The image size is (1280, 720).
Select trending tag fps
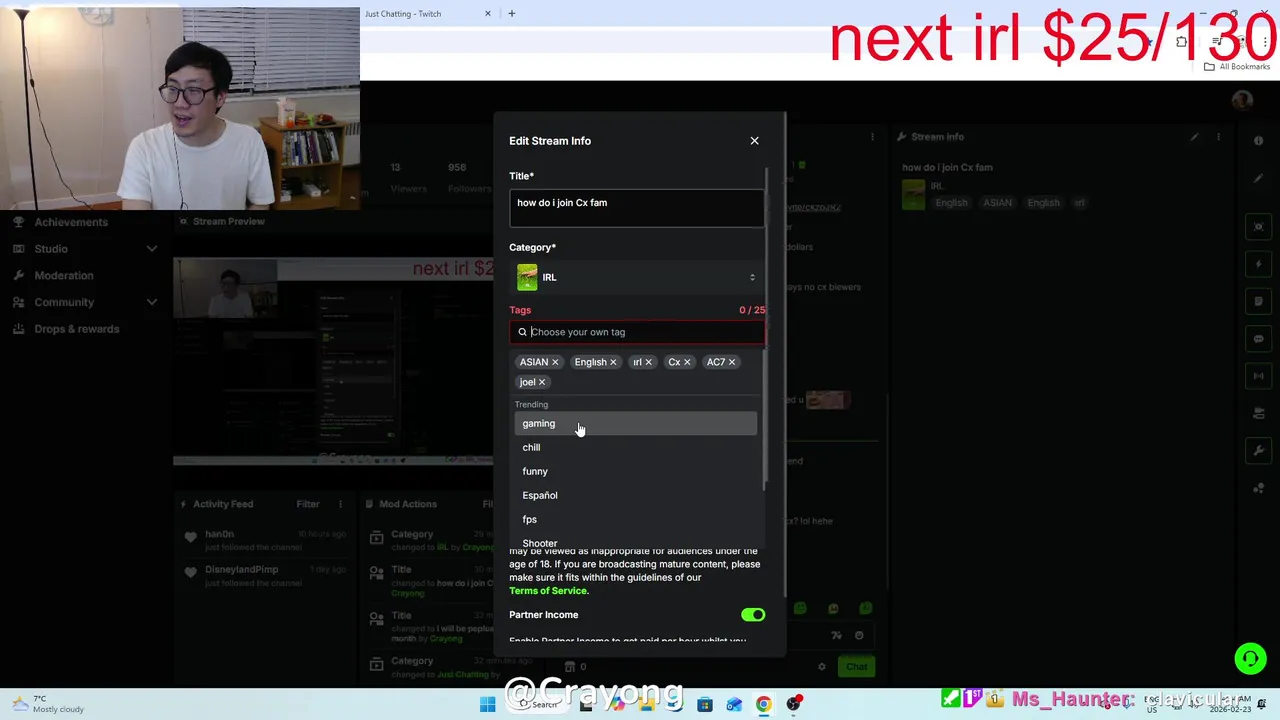(636, 519)
